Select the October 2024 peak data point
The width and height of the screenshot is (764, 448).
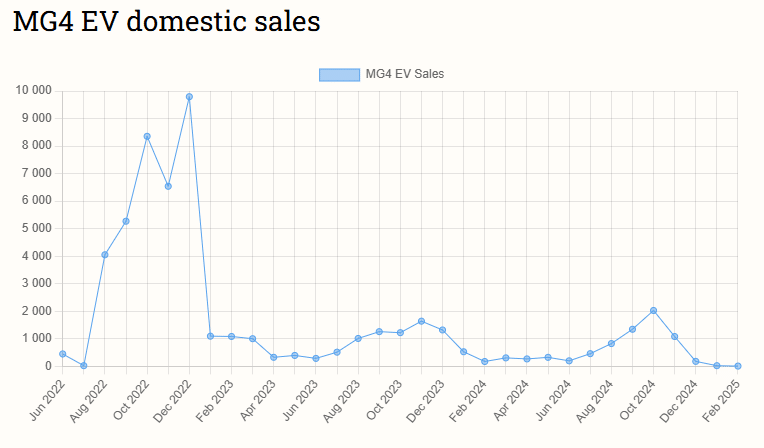[x=653, y=311]
